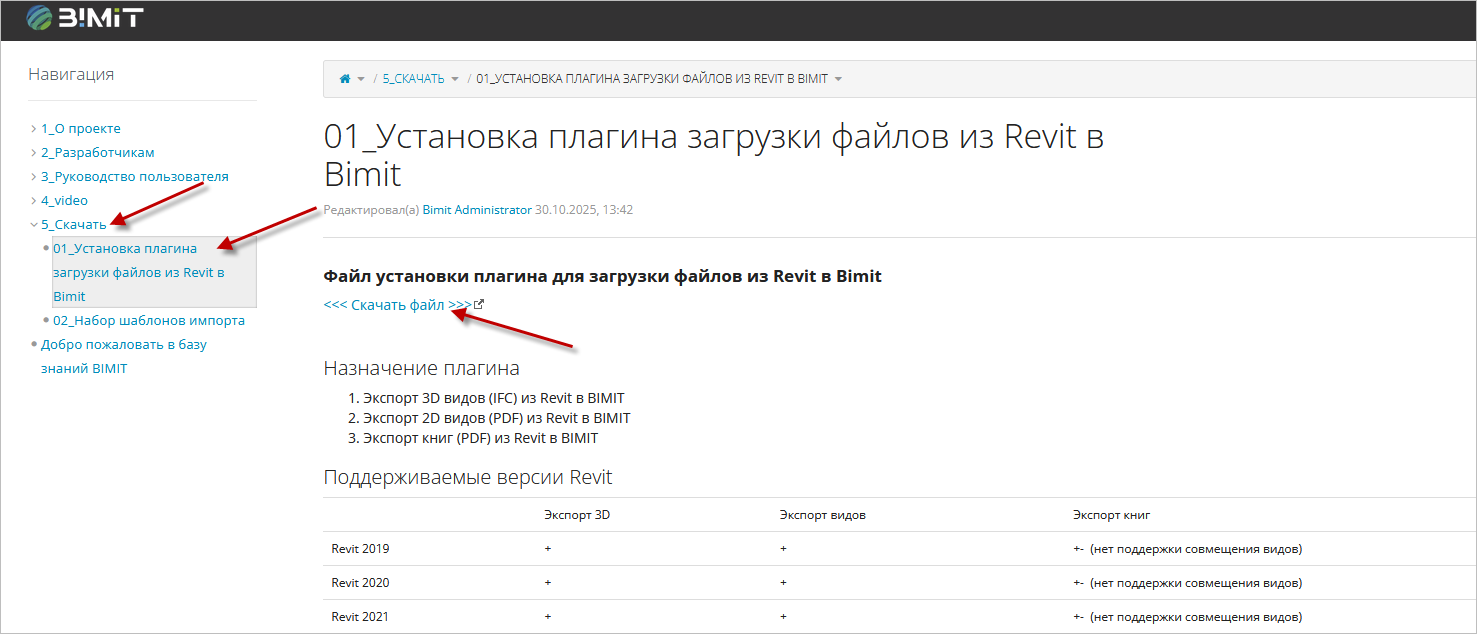
Task: Open the Bimit Administrator author link
Action: [x=477, y=210]
